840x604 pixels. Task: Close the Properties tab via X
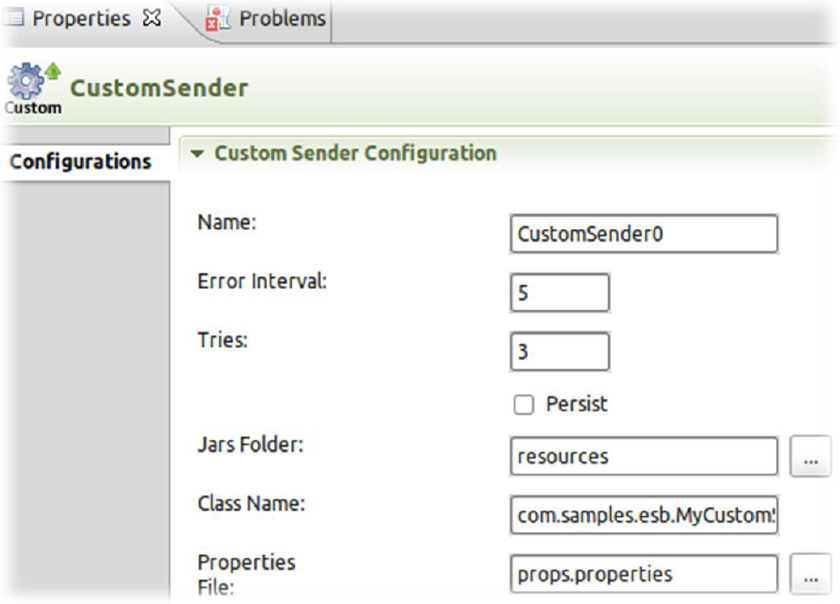point(153,19)
